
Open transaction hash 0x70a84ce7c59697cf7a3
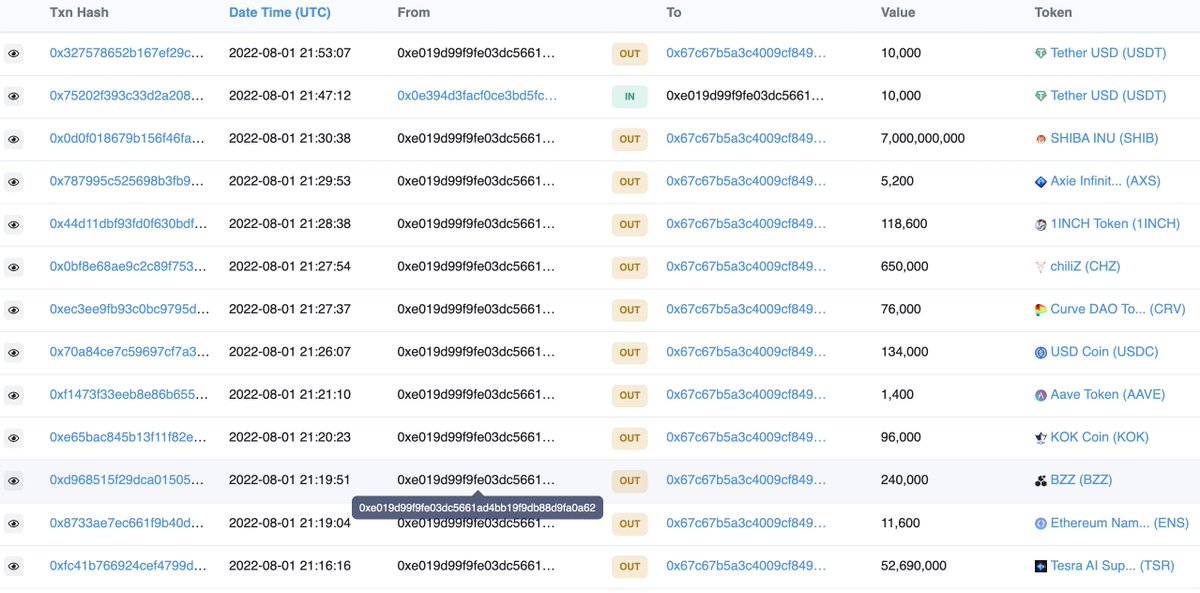(x=130, y=352)
